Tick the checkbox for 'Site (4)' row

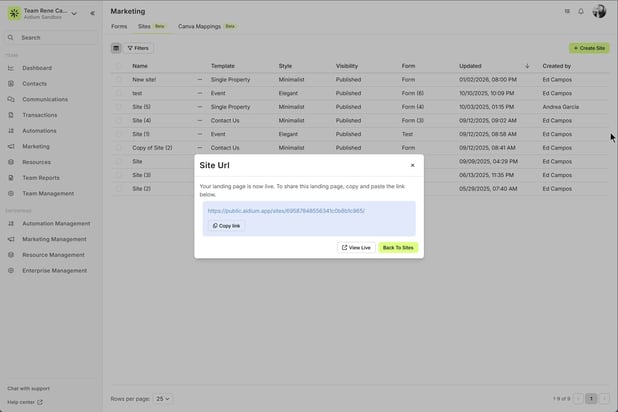tap(118, 120)
